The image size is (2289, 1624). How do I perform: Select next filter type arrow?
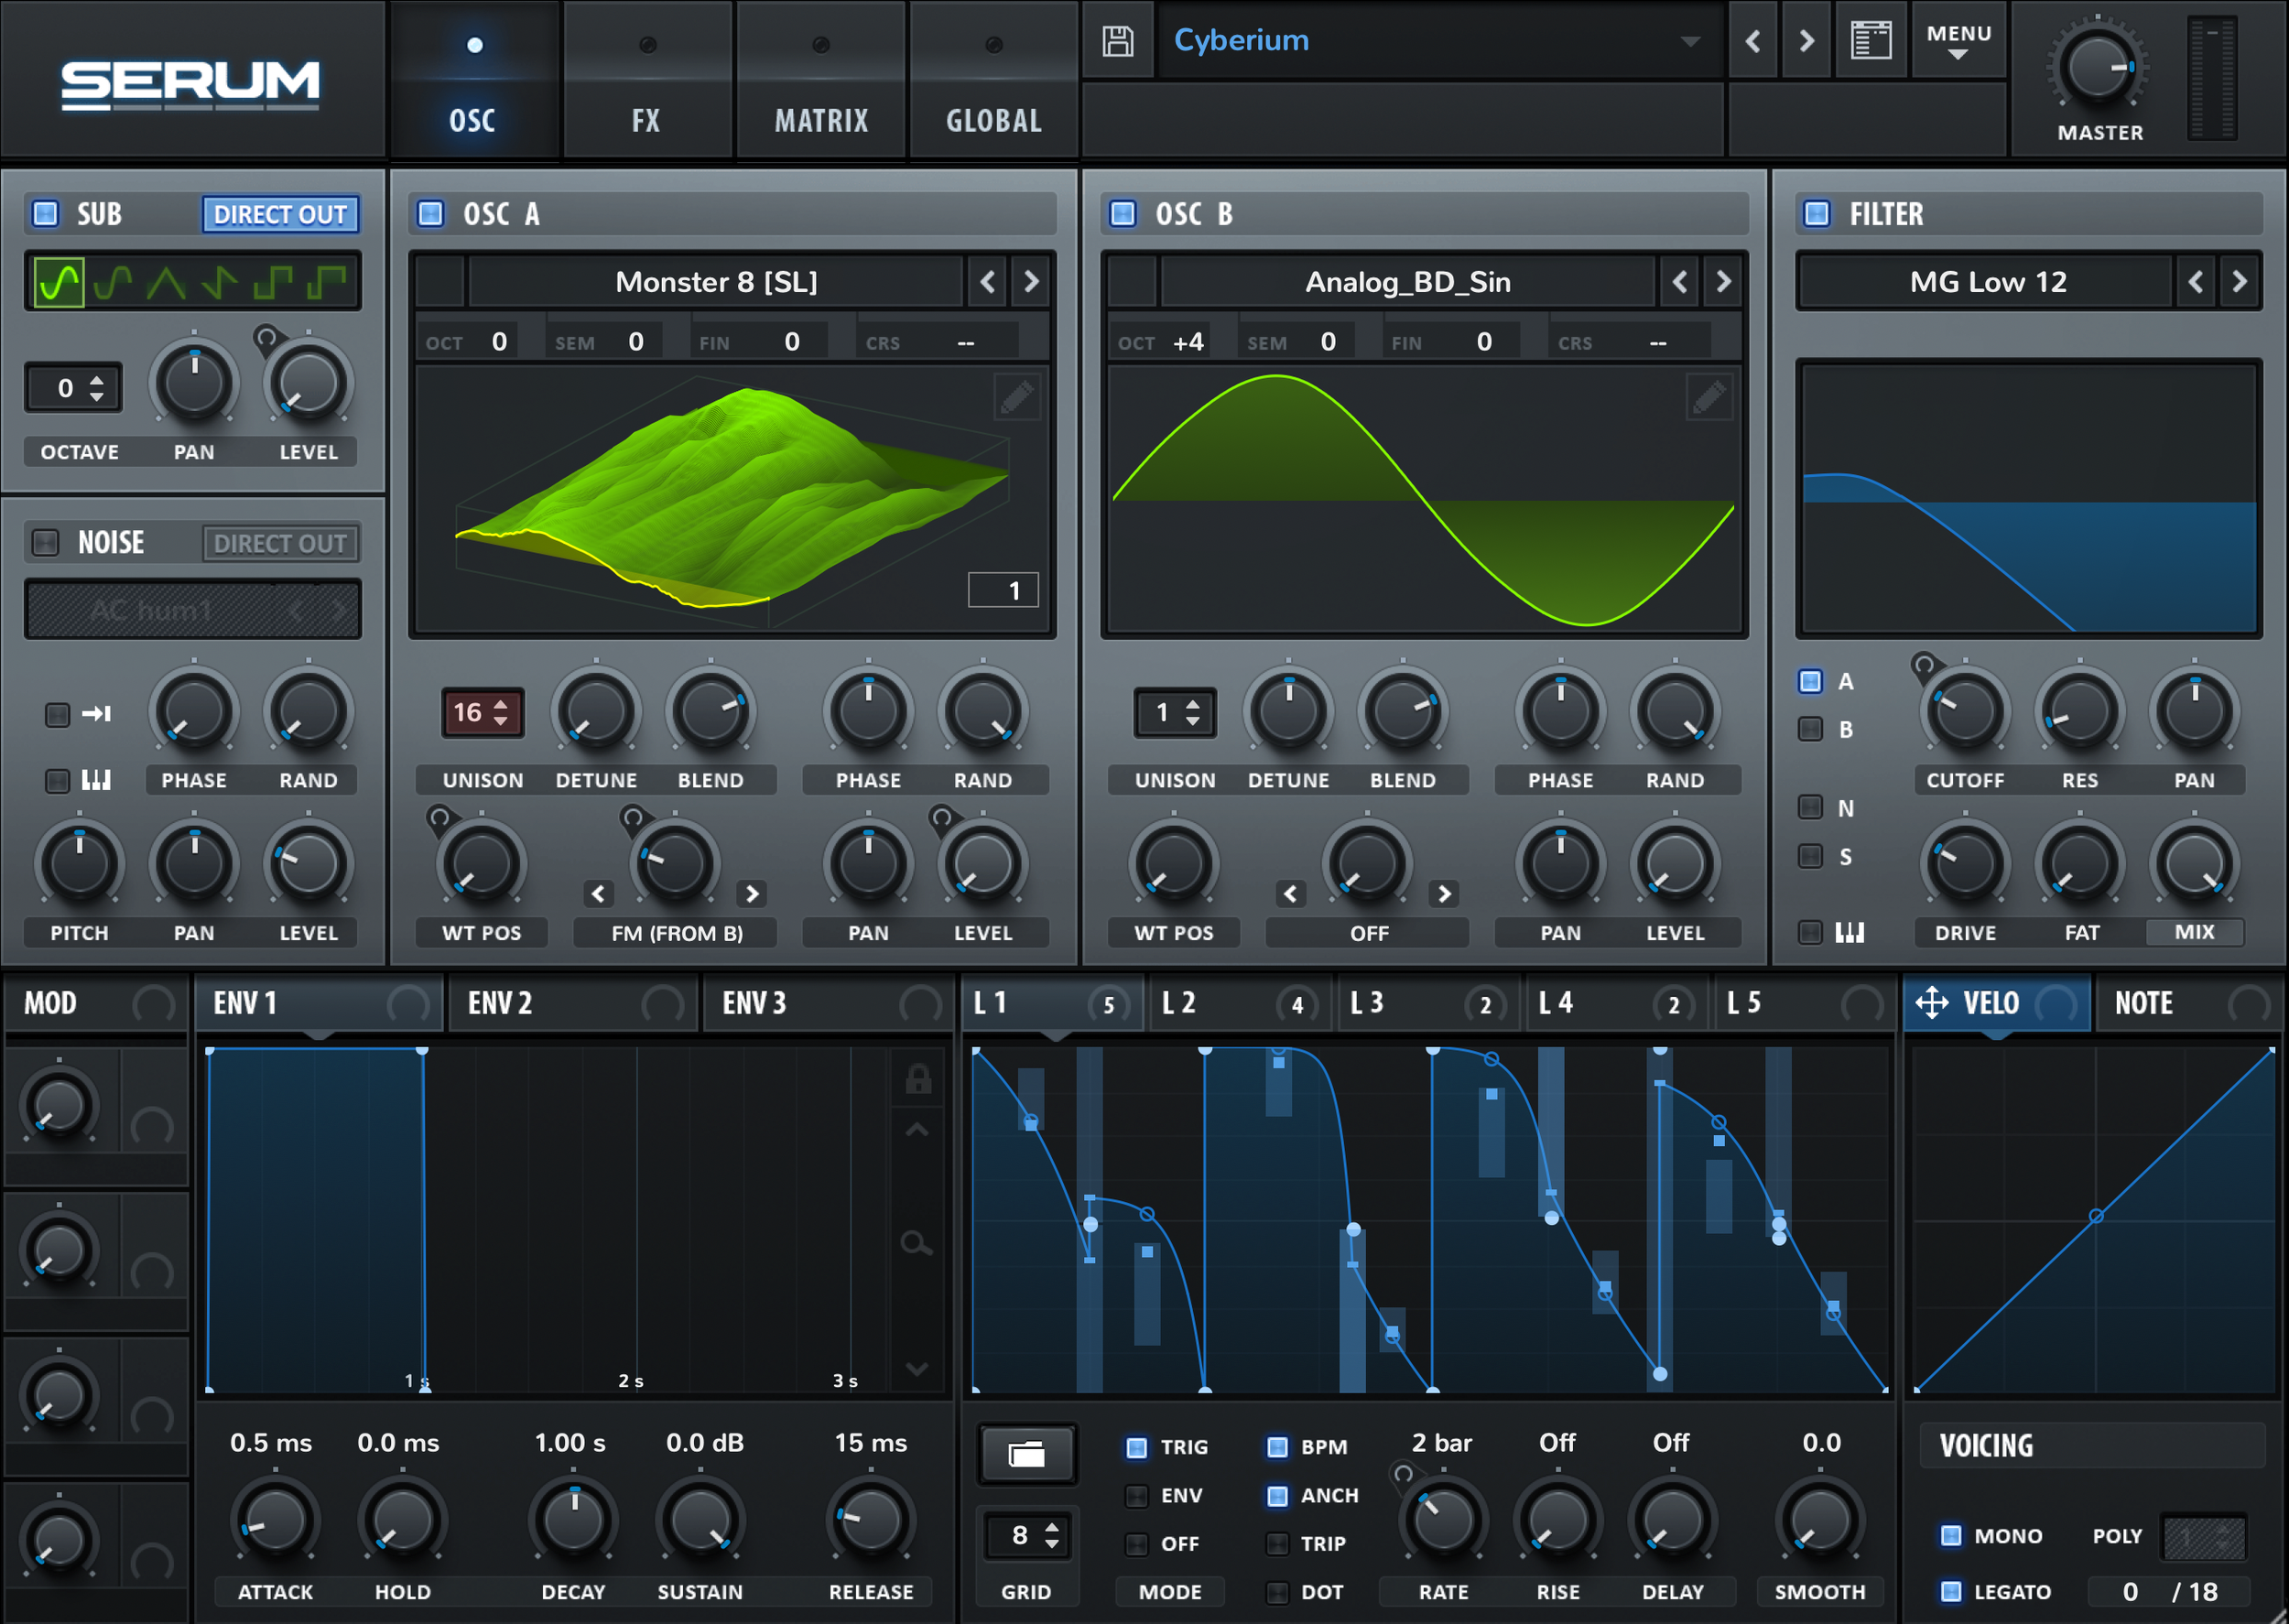point(2239,282)
